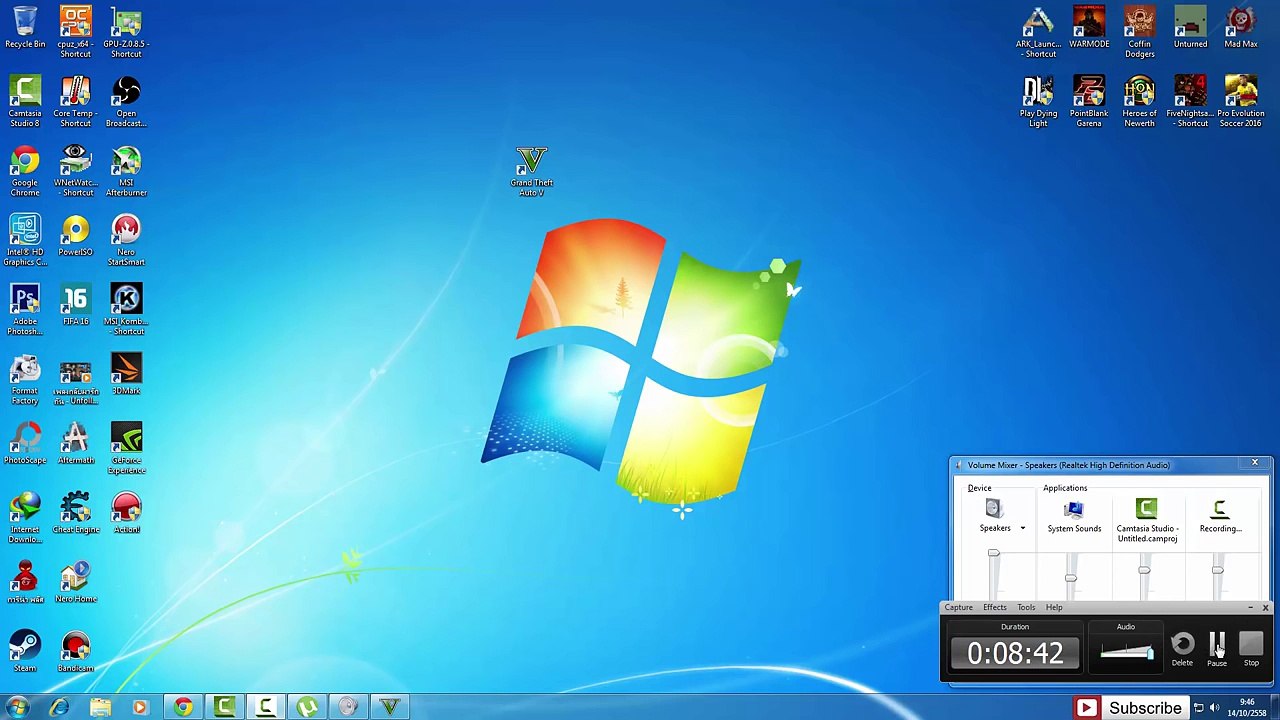
Task: Select the Adobe Photoshop desktop icon
Action: pos(25,310)
